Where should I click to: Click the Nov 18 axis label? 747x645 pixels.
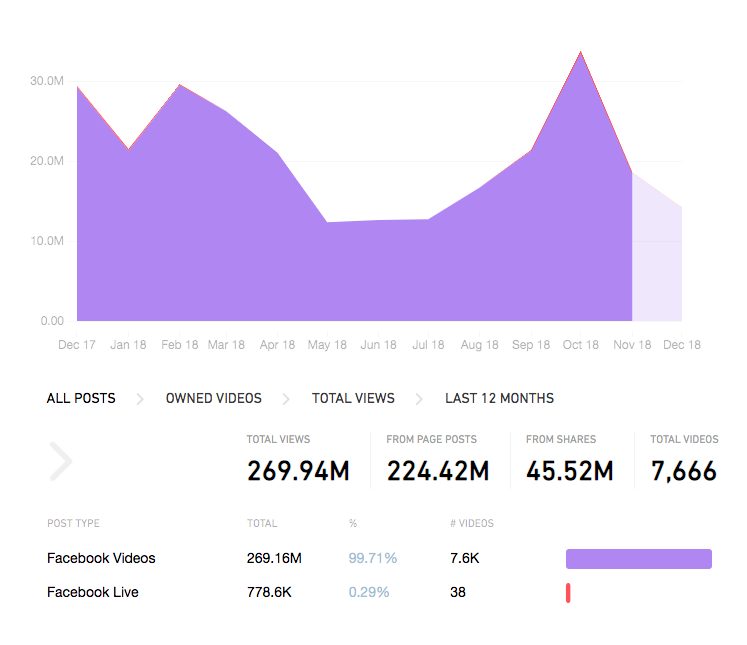(x=632, y=345)
